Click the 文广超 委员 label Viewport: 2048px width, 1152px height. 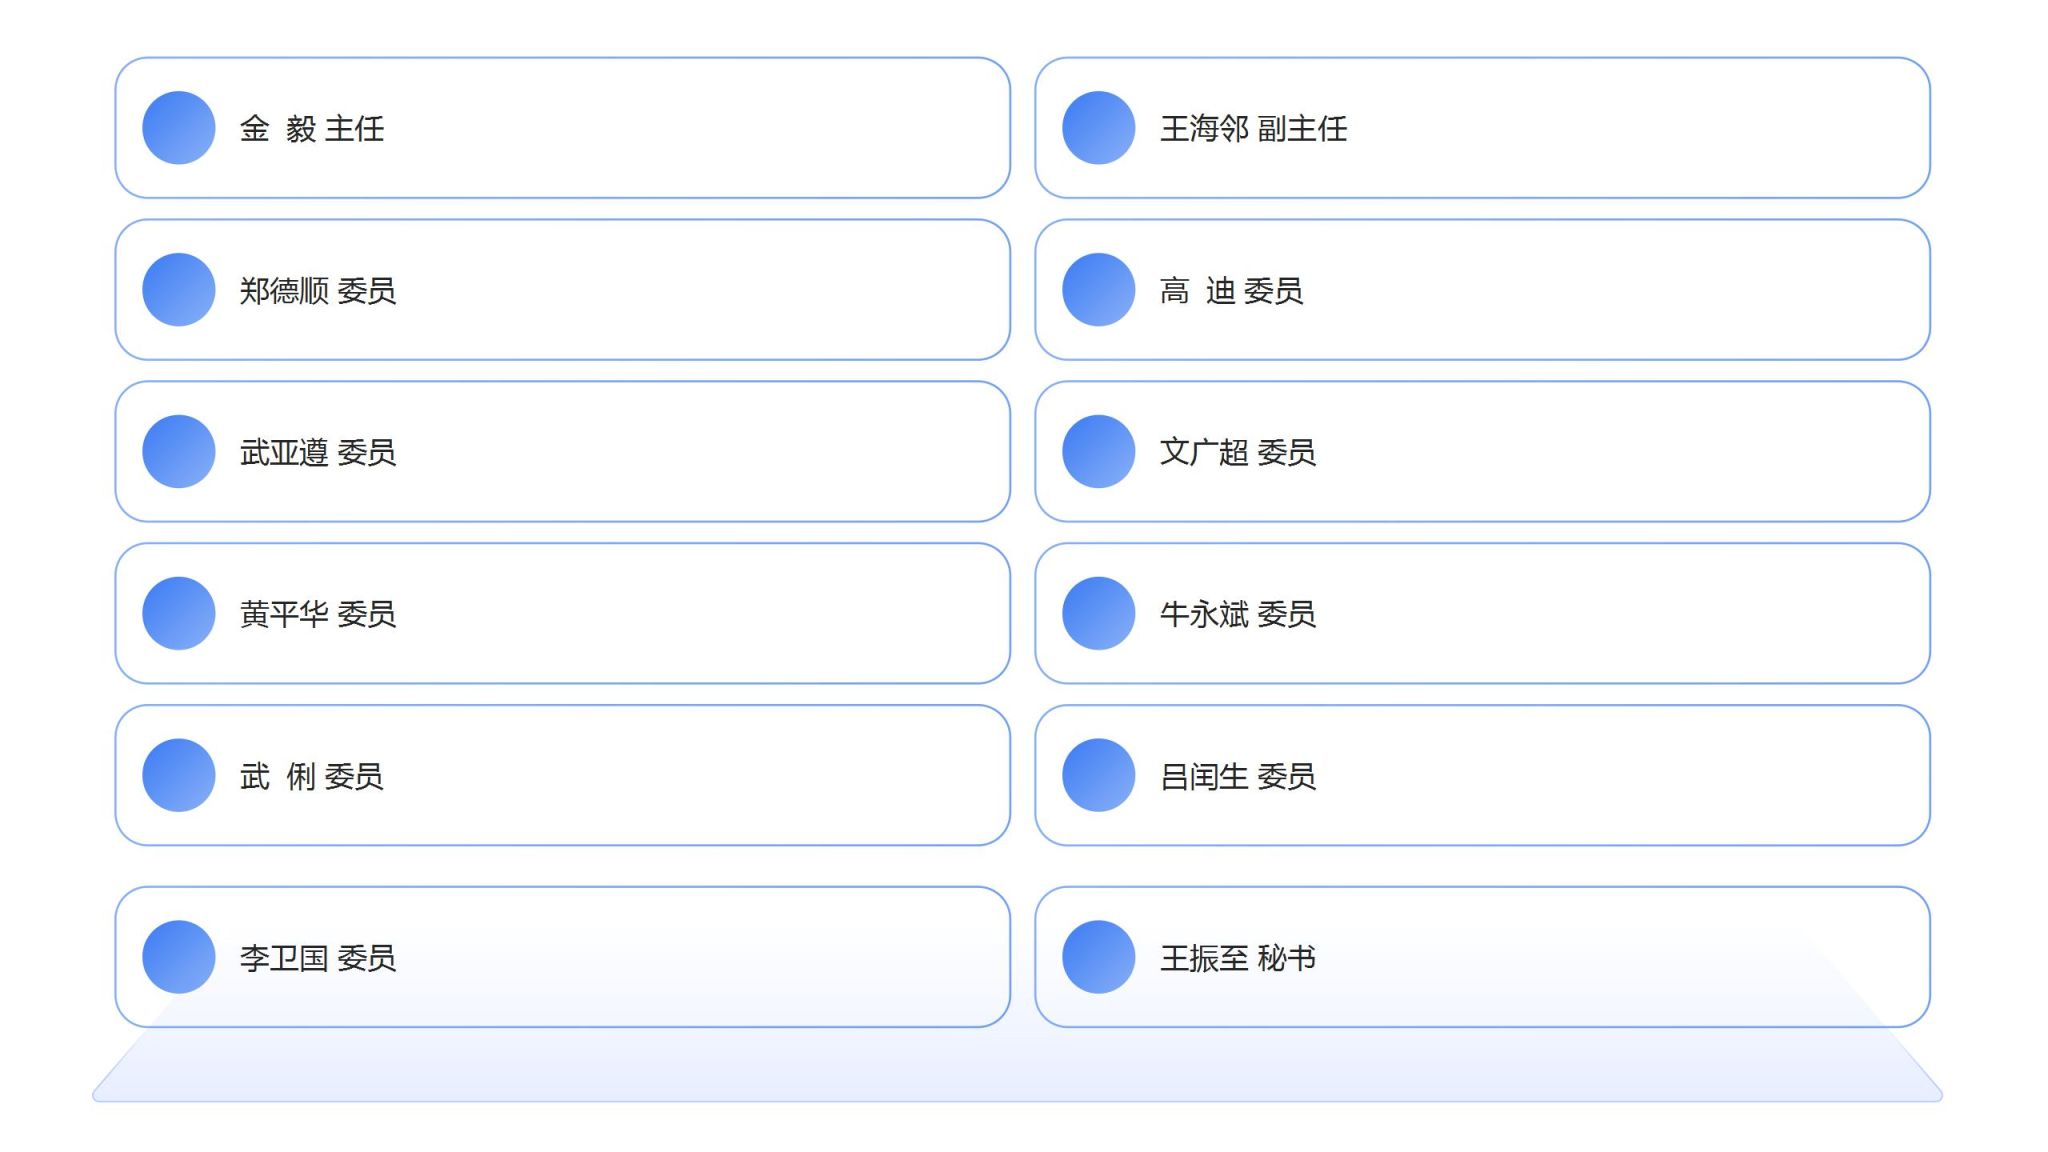click(x=1238, y=453)
